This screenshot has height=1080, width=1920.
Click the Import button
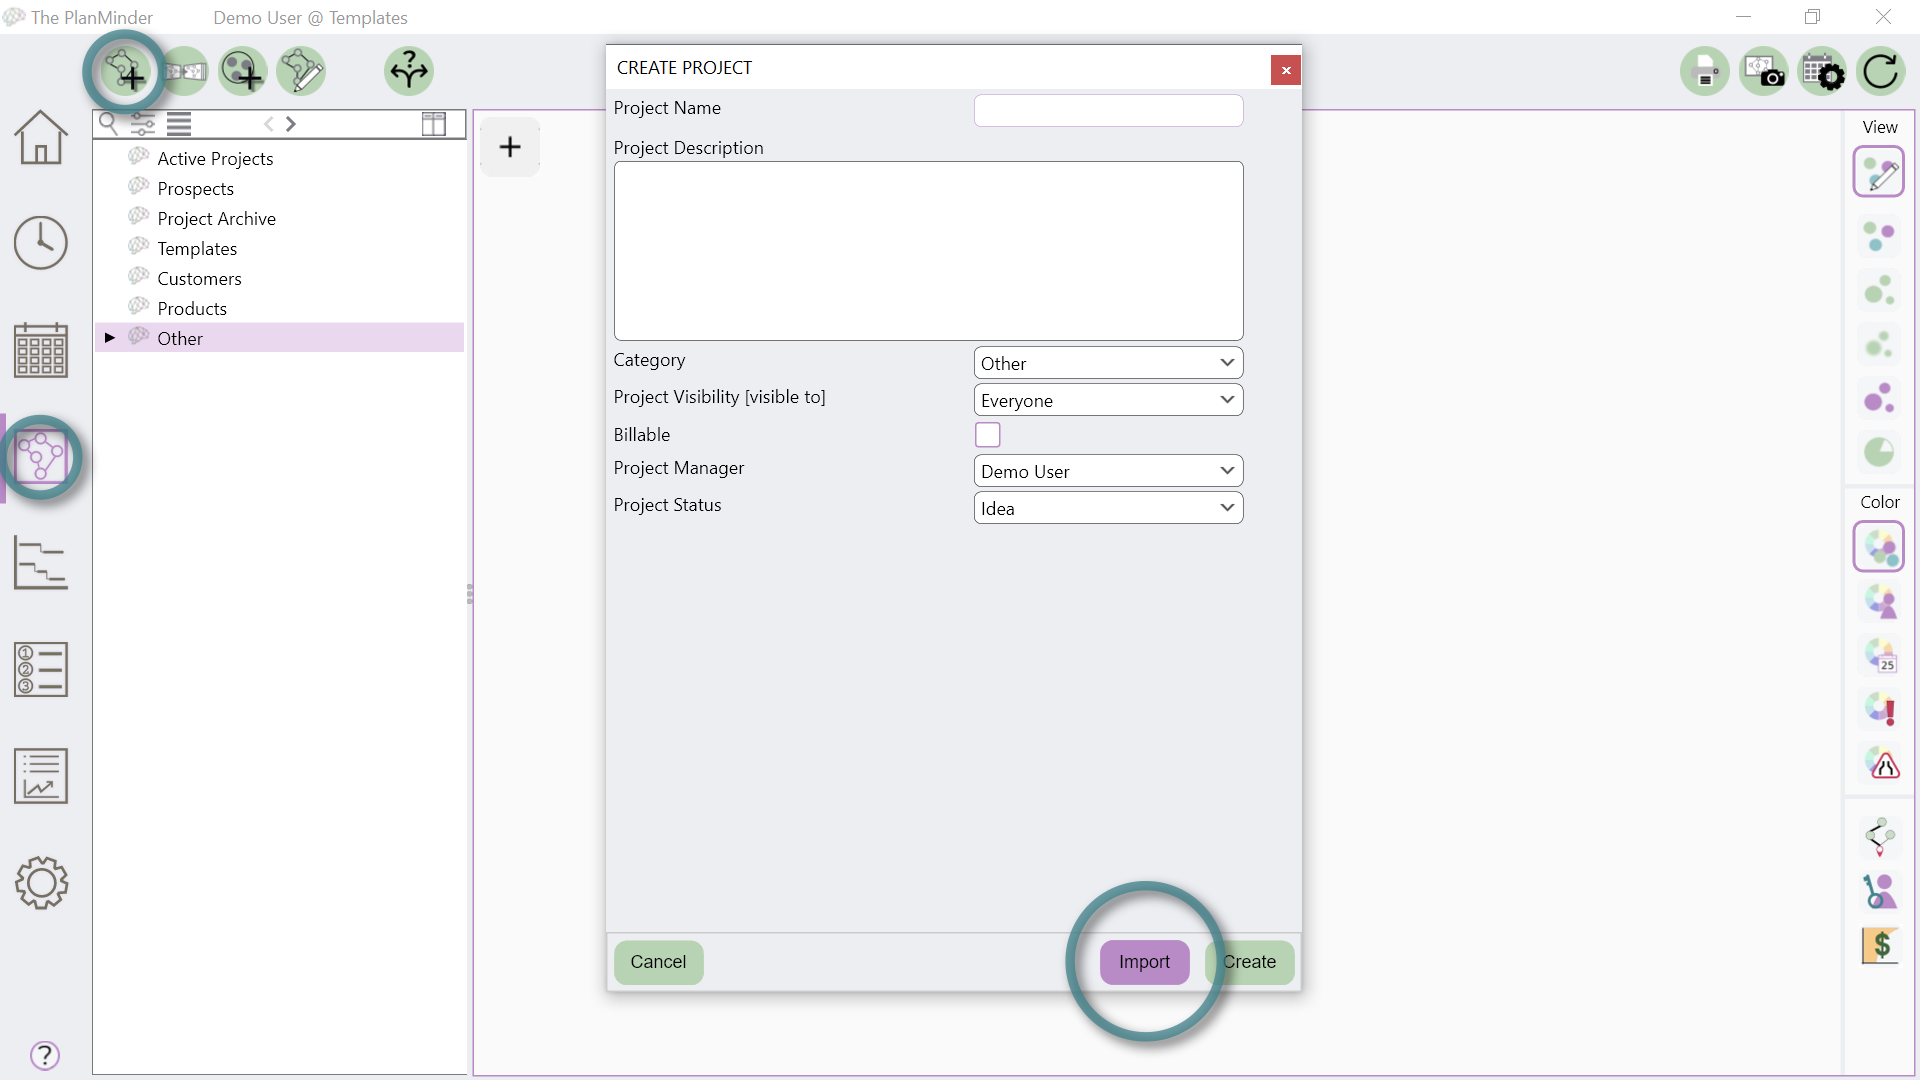(x=1145, y=961)
